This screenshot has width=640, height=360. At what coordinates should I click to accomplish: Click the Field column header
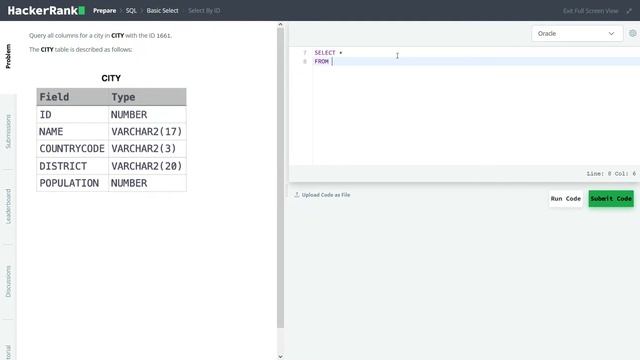pyautogui.click(x=73, y=97)
